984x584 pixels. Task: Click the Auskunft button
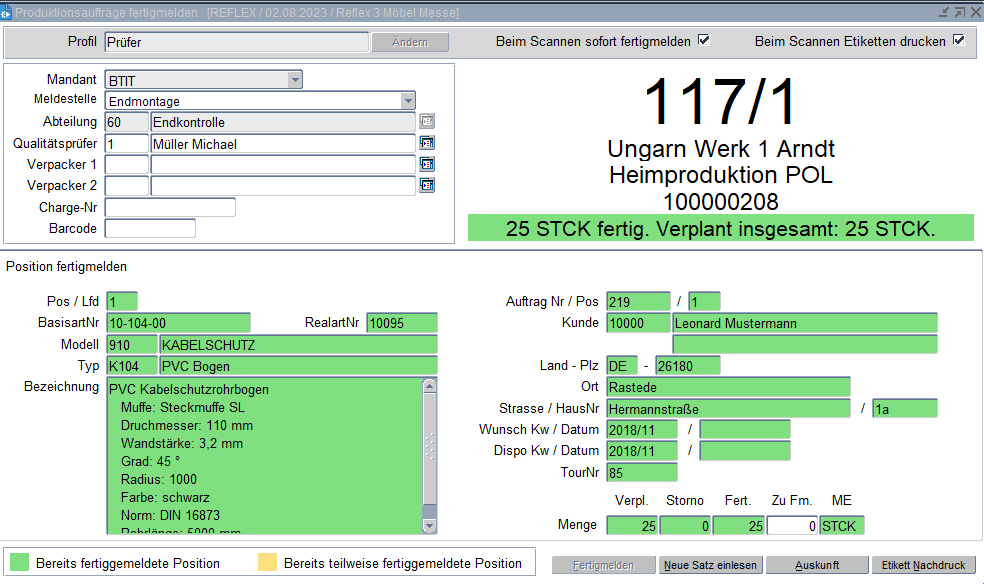(x=817, y=565)
